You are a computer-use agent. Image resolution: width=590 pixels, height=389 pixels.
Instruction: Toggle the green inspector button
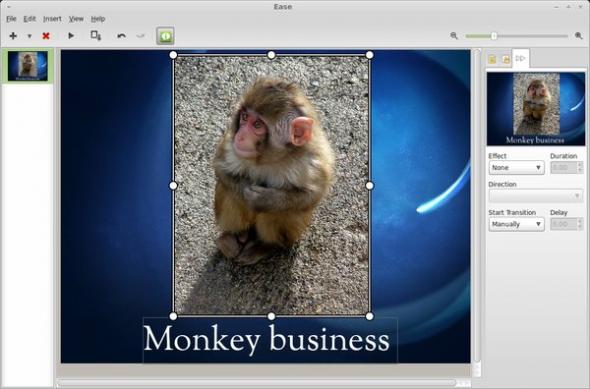[165, 36]
